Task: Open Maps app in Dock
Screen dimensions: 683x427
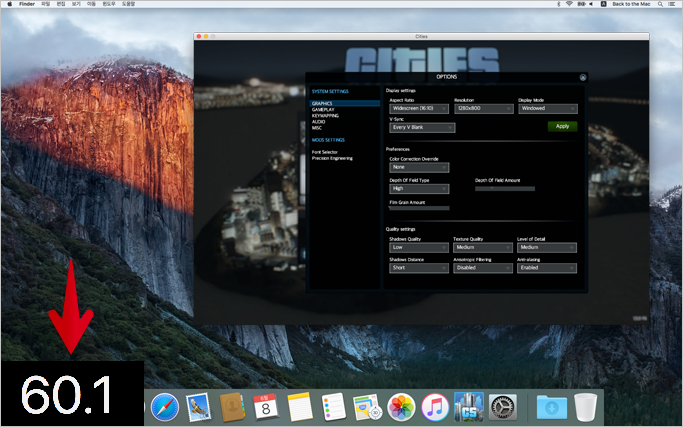Action: tap(367, 407)
